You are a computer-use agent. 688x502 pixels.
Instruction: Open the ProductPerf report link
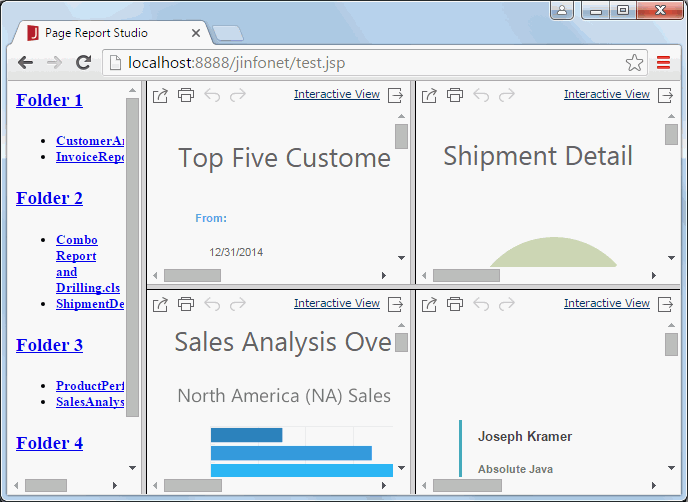coord(90,385)
